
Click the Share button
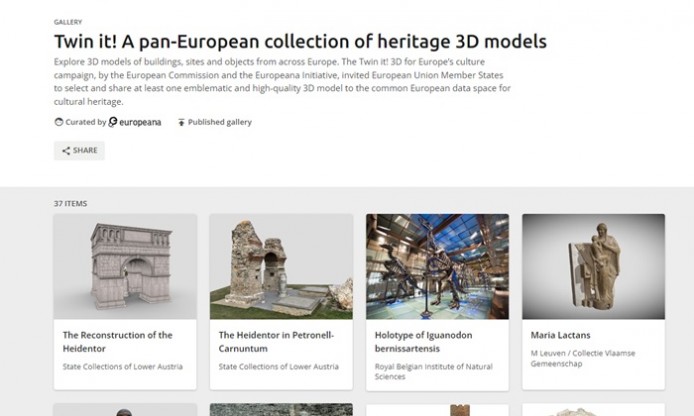tap(79, 150)
